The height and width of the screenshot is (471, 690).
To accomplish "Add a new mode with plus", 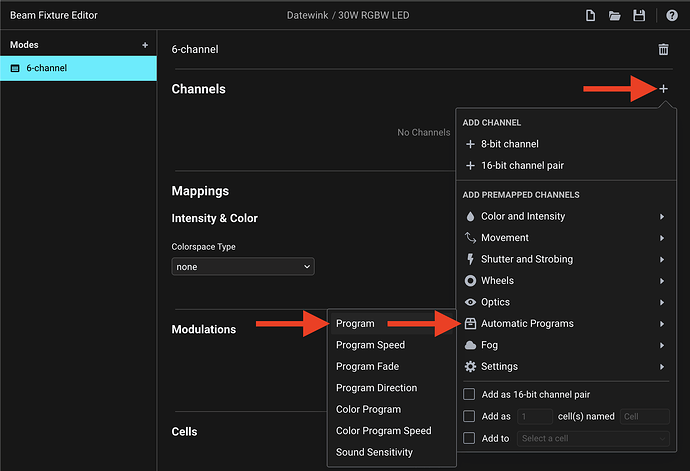I will pos(145,45).
